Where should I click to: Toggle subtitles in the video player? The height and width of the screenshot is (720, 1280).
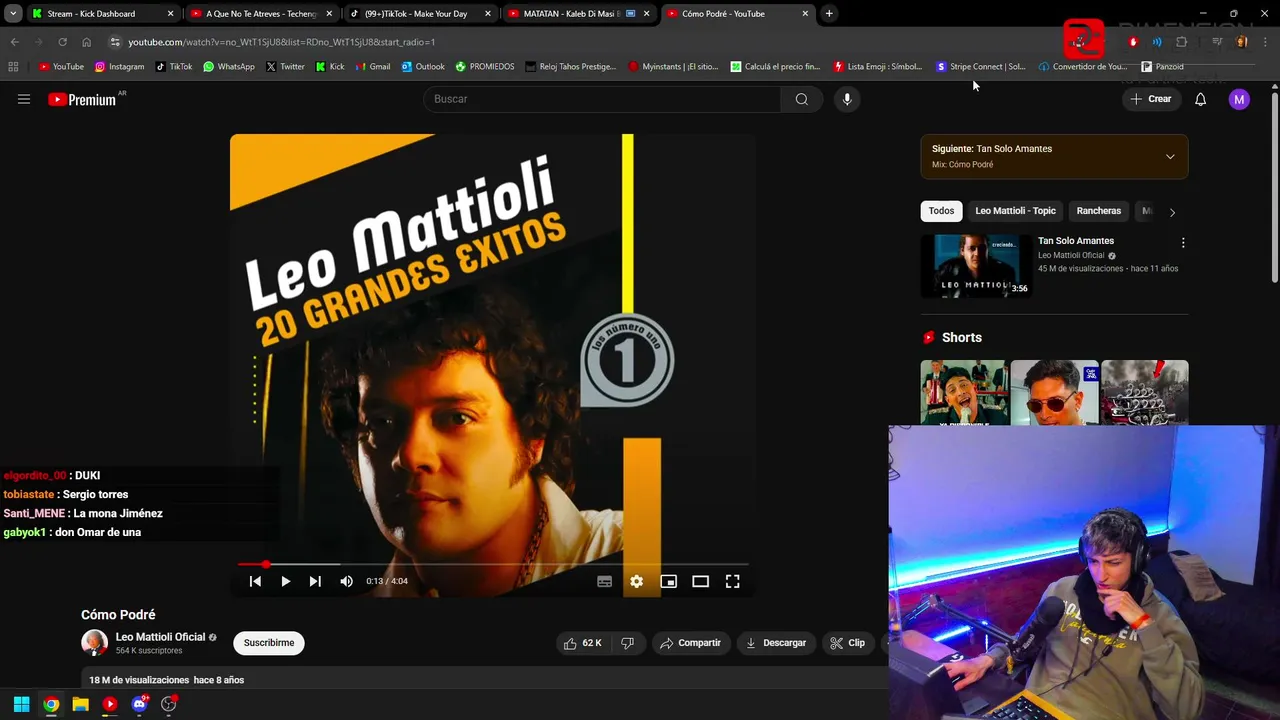[x=604, y=581]
